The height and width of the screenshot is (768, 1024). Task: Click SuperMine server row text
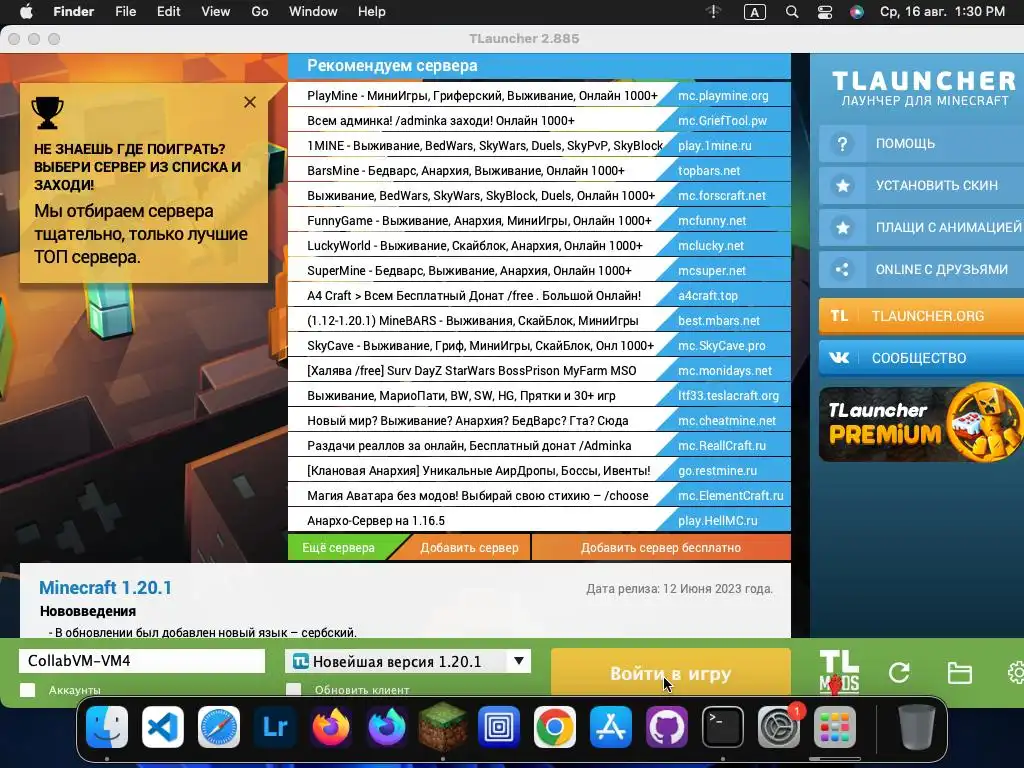point(469,270)
